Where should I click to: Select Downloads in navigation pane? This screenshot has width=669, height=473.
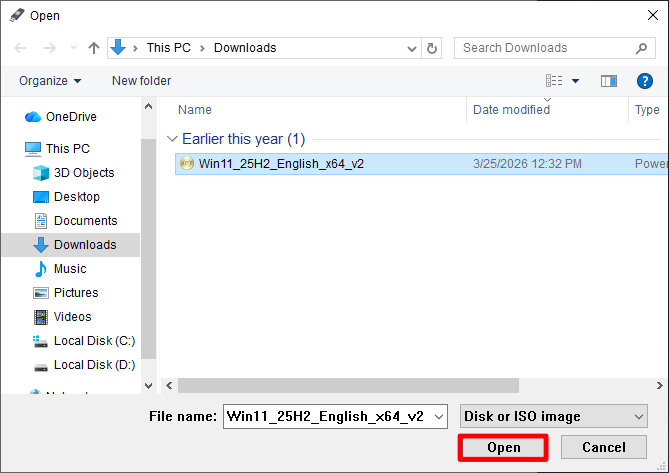tap(85, 245)
